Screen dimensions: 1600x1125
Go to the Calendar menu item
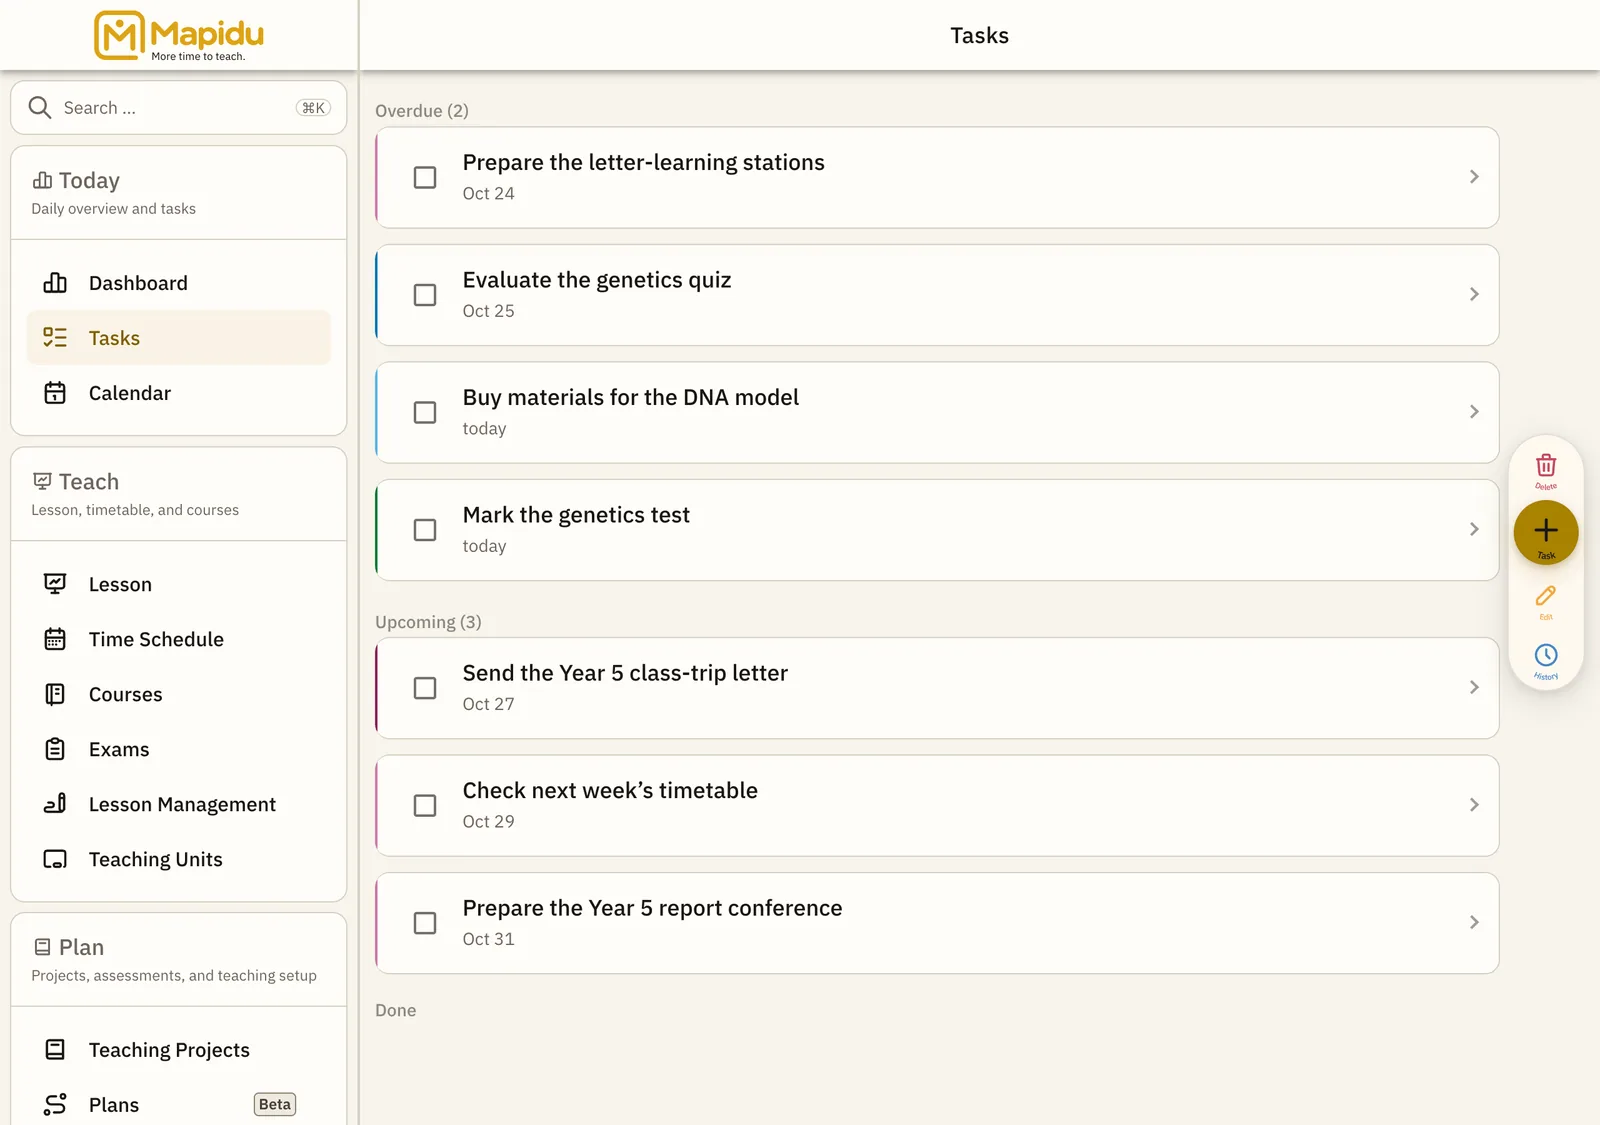tap(179, 393)
